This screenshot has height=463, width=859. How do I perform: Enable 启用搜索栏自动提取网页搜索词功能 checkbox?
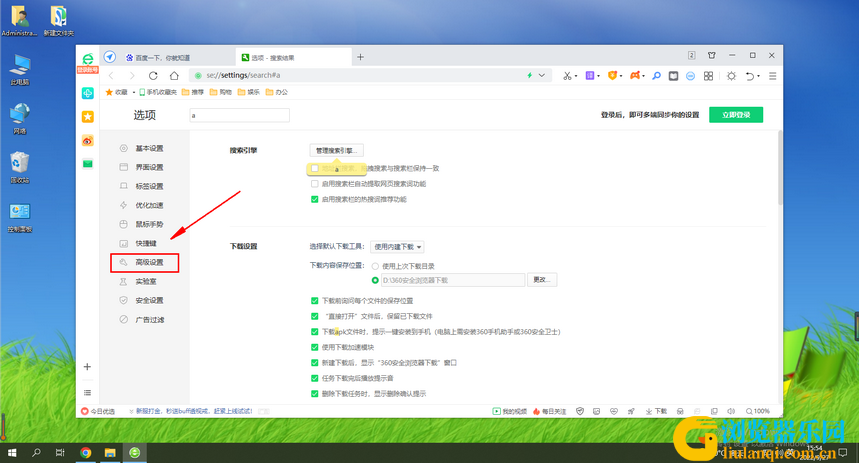(314, 184)
